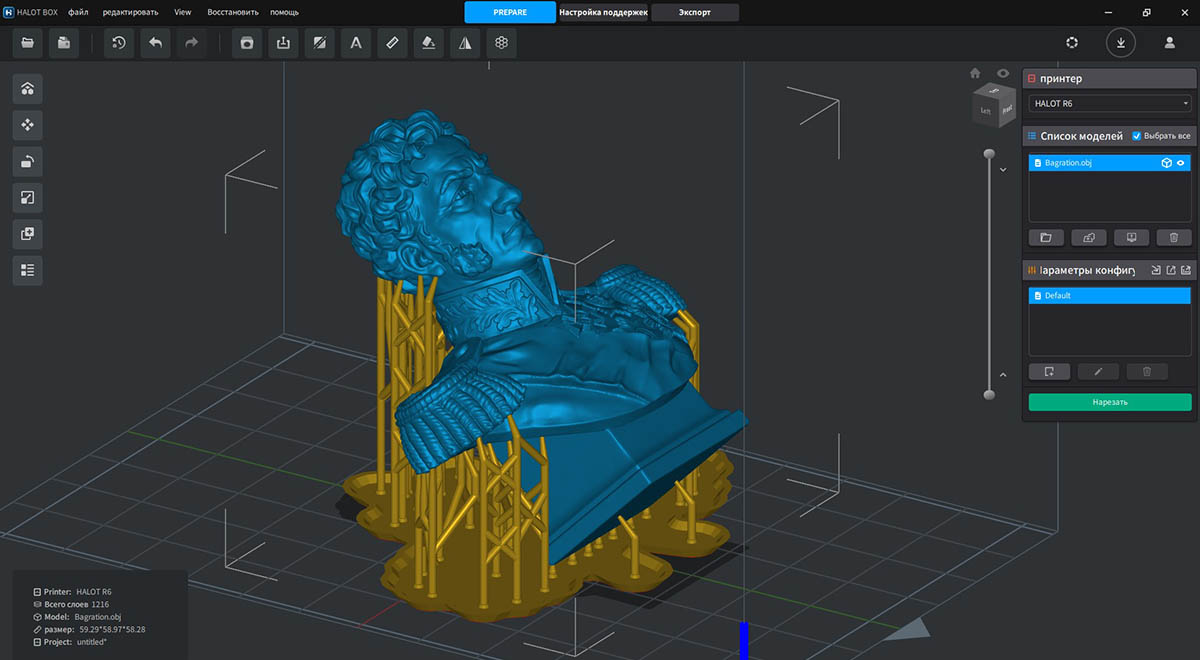Reset view with the home icon
Screen dimensions: 1200x660
pyautogui.click(x=976, y=73)
